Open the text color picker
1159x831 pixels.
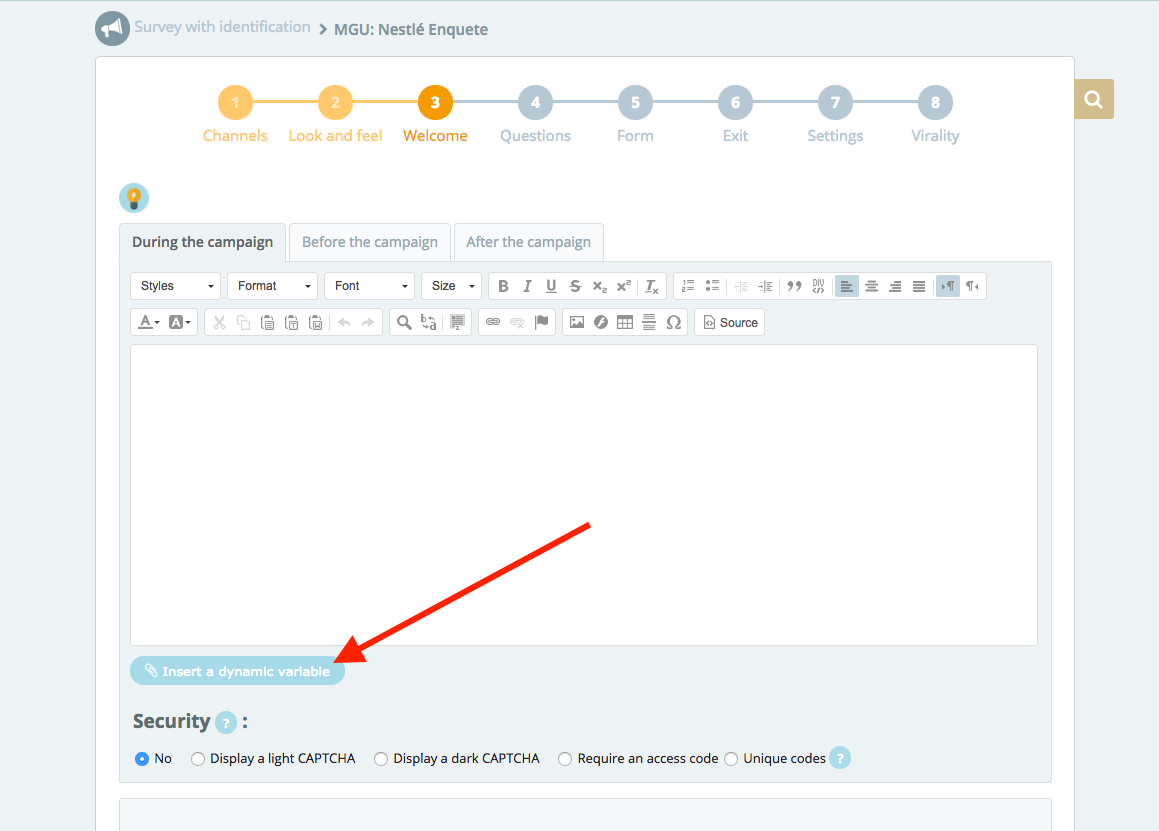pos(147,322)
